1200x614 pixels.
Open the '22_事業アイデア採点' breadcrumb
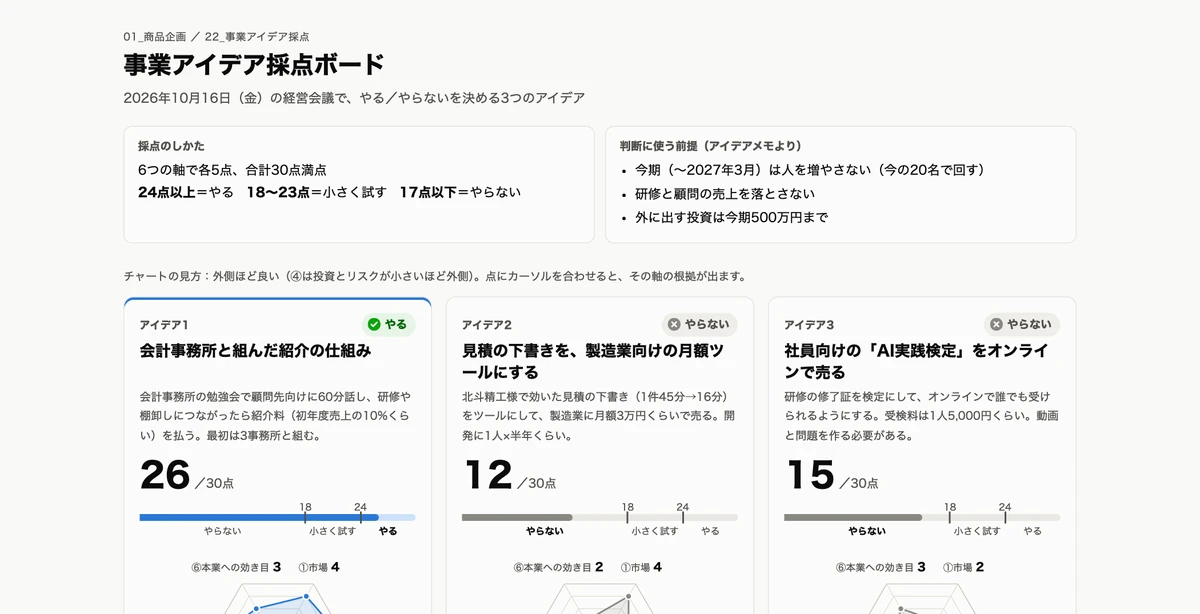257,36
